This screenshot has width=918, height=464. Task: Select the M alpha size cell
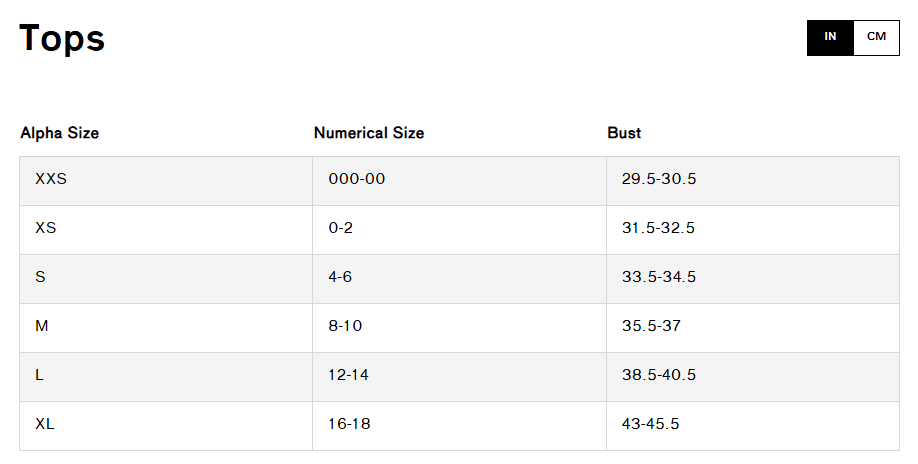click(x=166, y=328)
